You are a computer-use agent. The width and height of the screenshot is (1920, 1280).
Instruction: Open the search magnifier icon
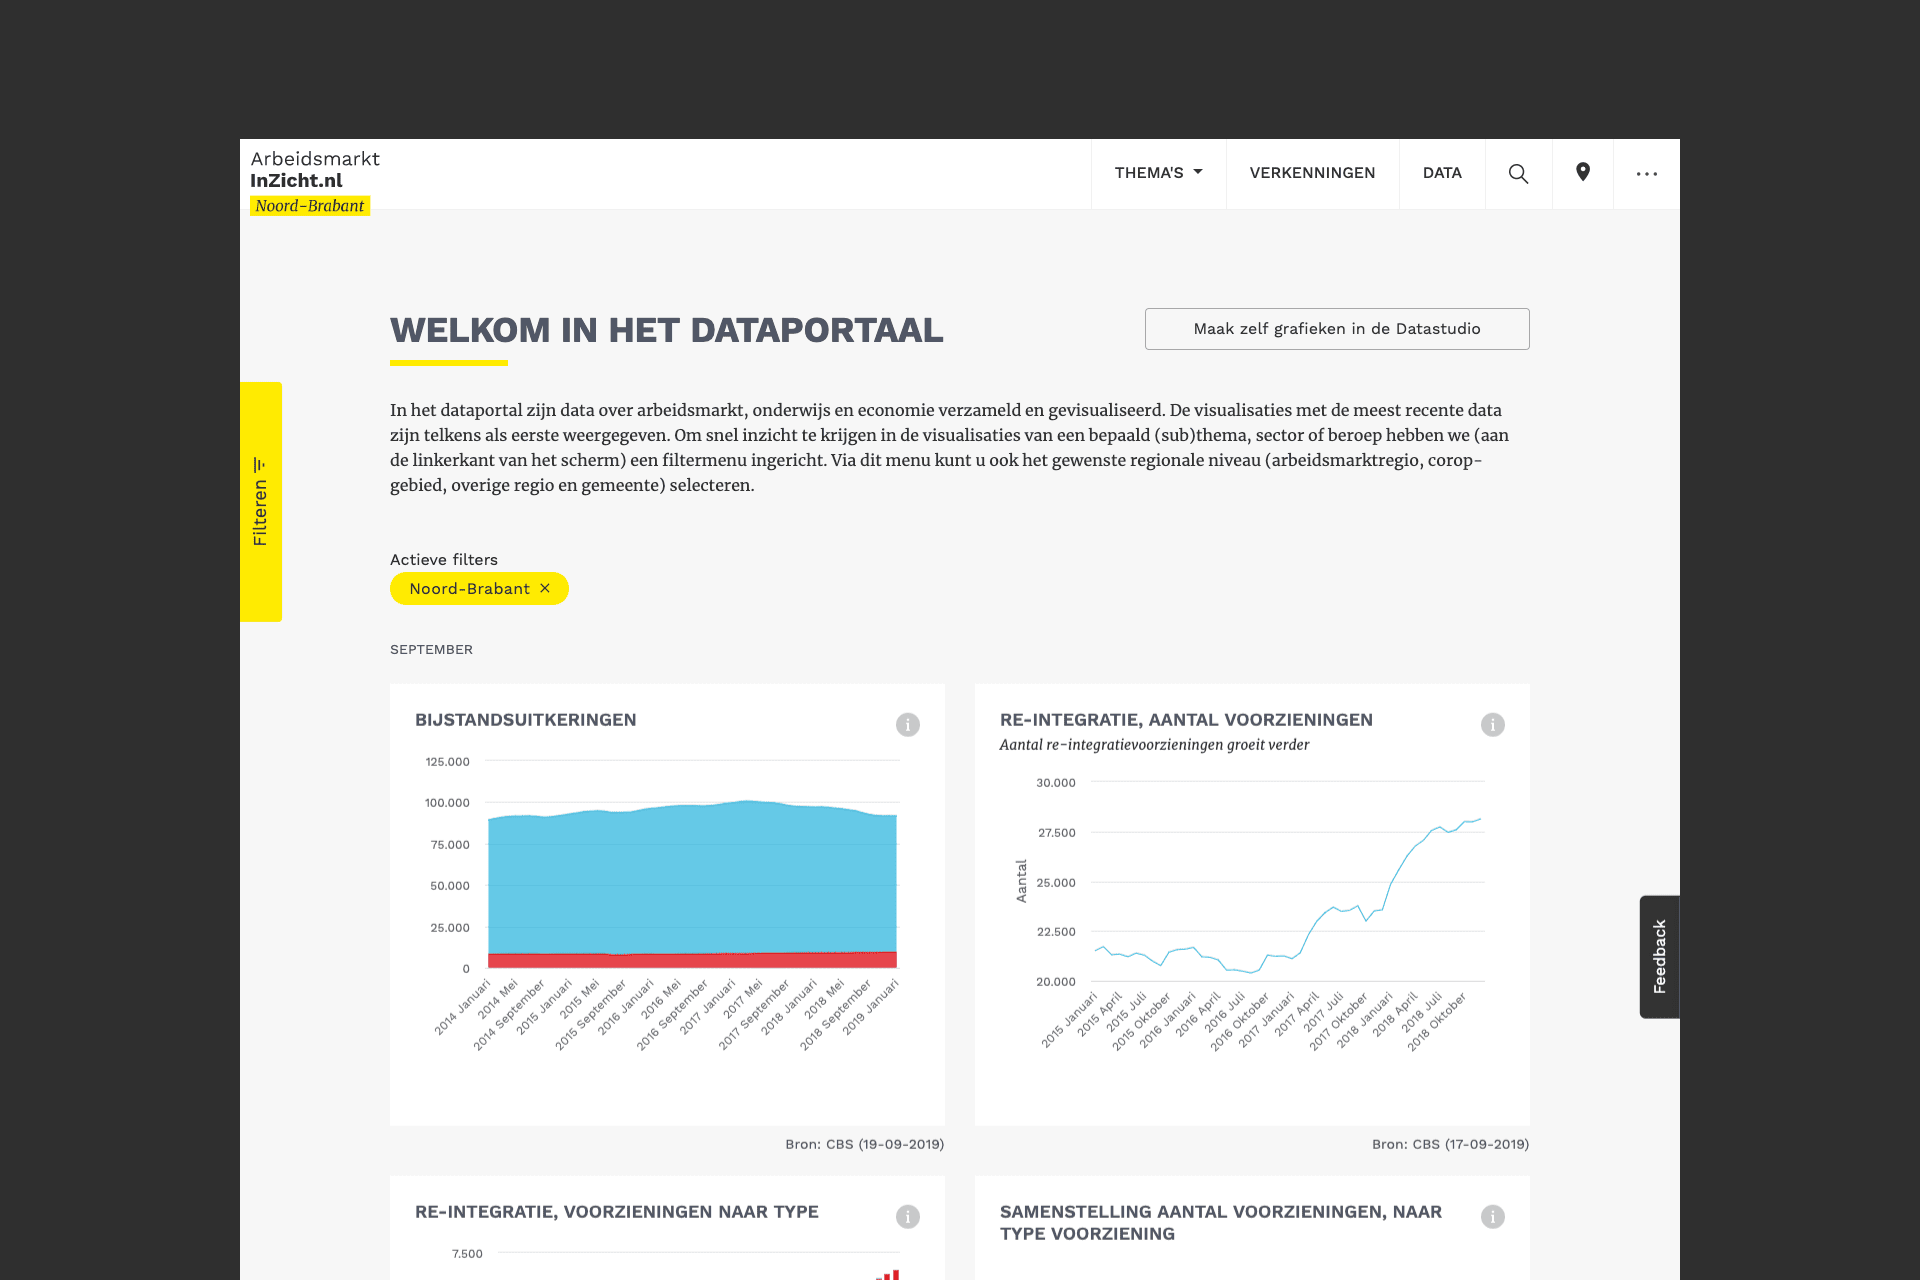[x=1518, y=174]
